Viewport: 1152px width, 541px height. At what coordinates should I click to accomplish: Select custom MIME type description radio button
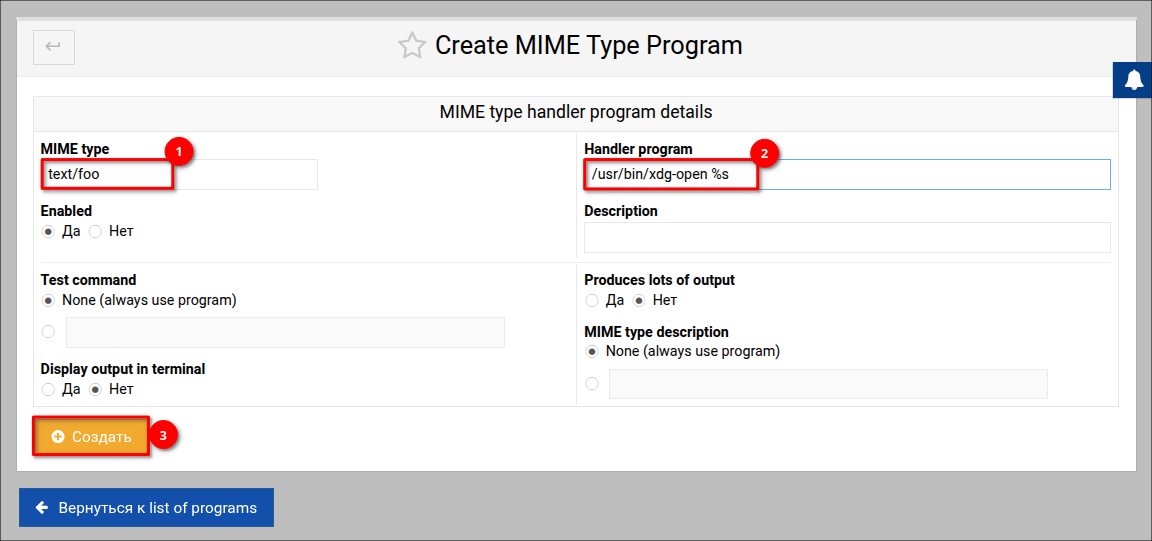point(592,384)
